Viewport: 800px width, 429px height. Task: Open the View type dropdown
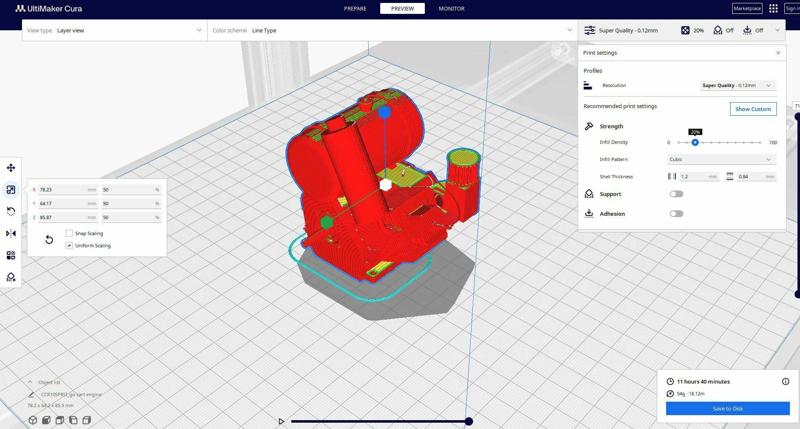(x=114, y=31)
